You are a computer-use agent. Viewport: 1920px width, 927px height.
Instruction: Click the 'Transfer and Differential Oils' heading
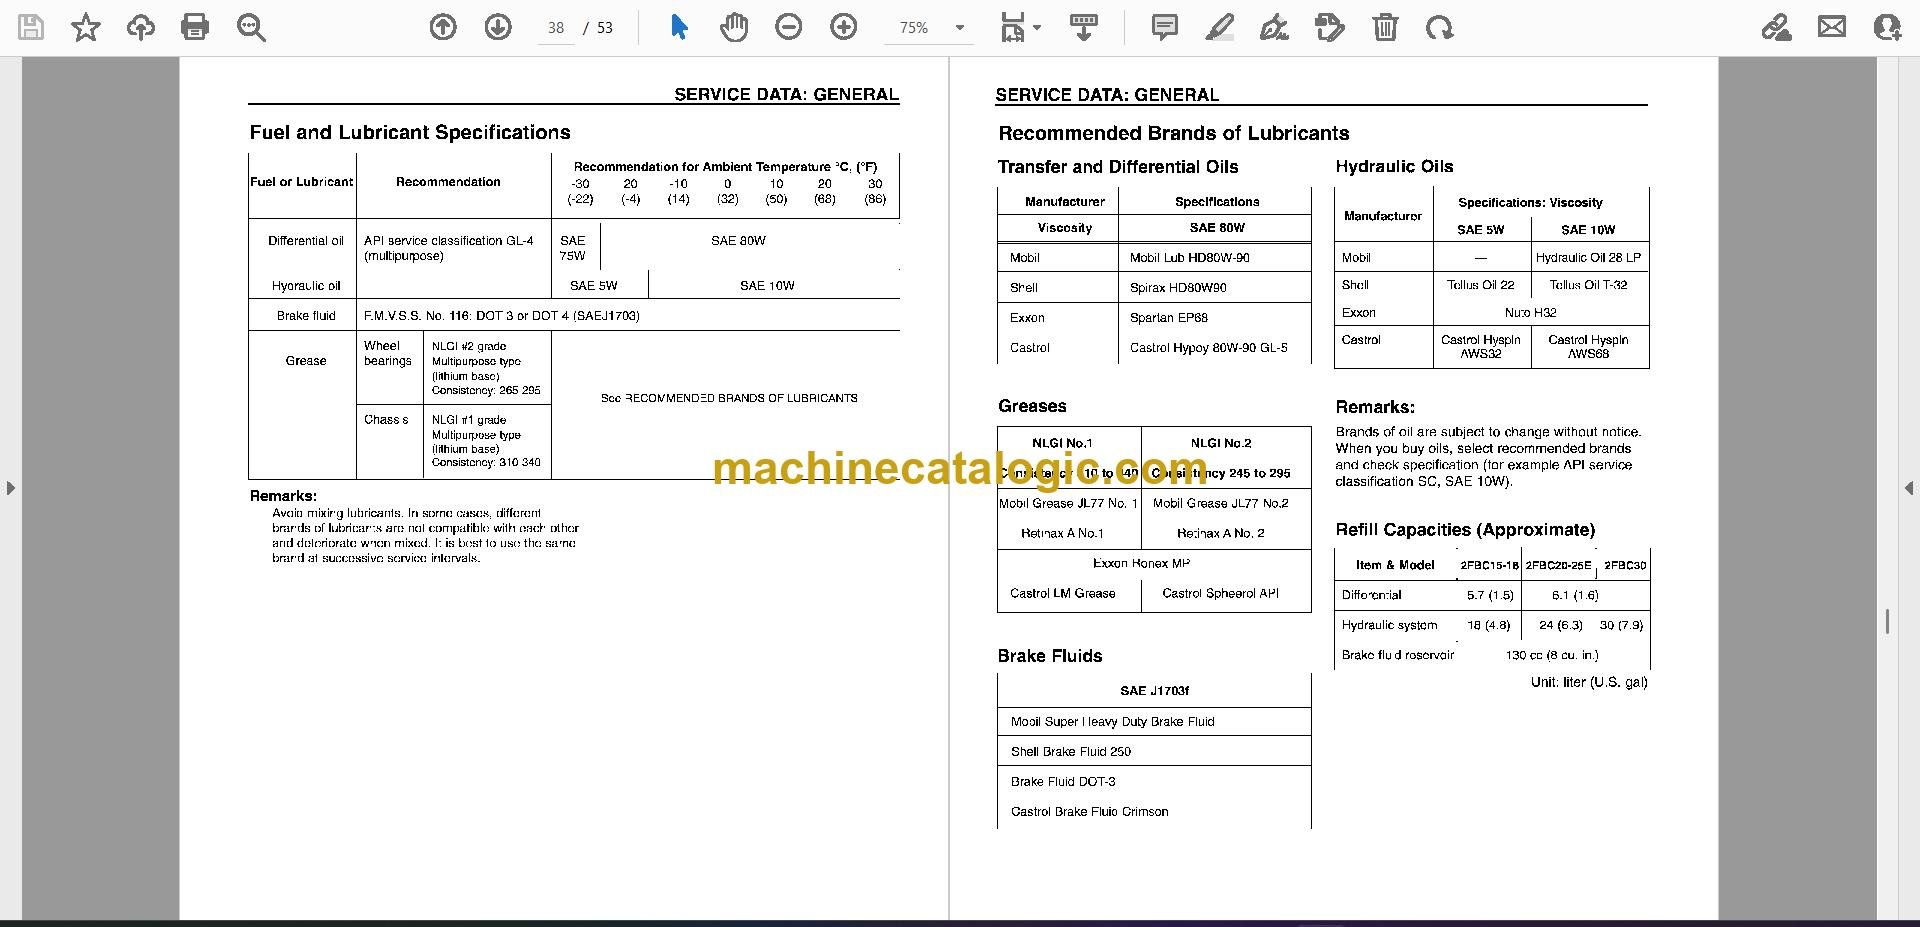1117,167
